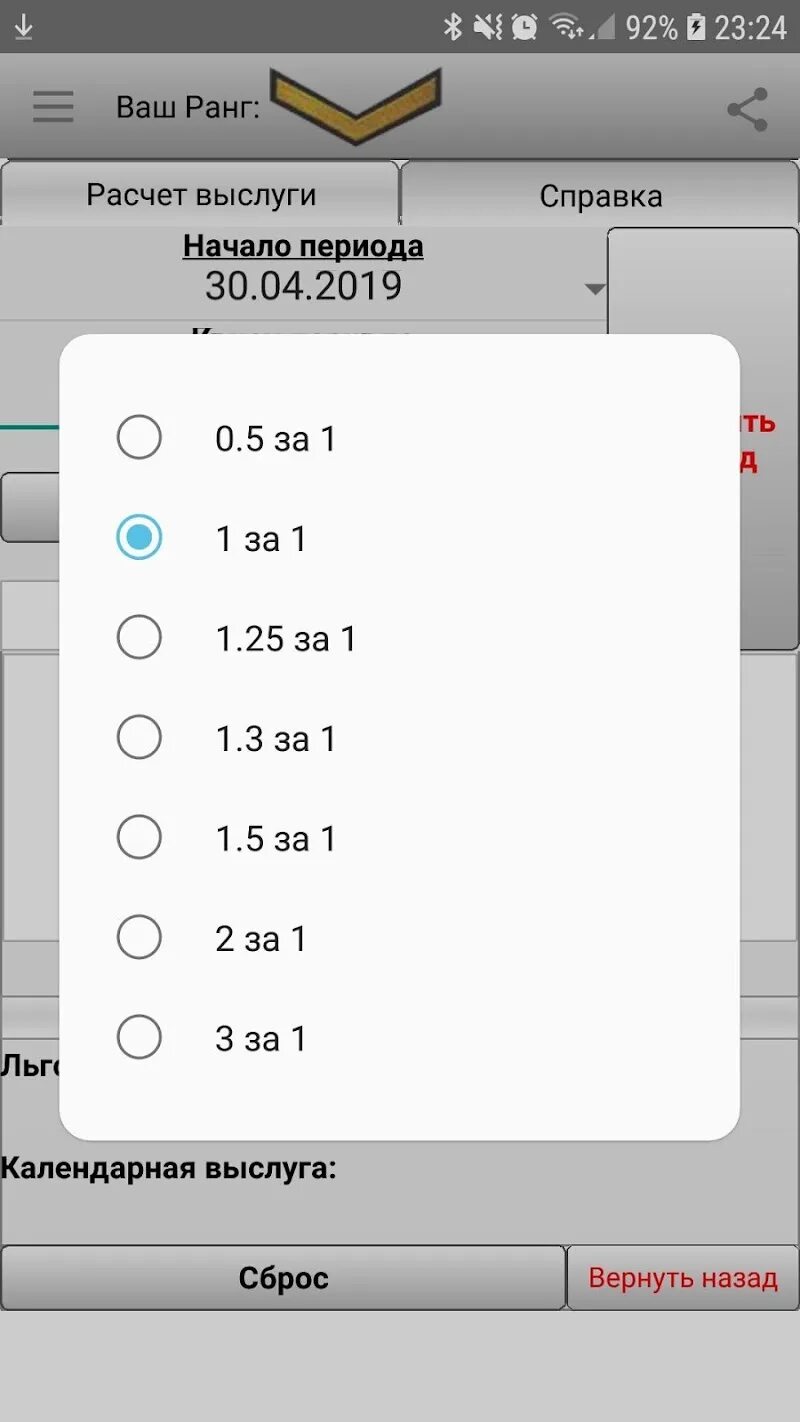Pick the 2 за 1 option
The height and width of the screenshot is (1422, 800).
[399, 938]
